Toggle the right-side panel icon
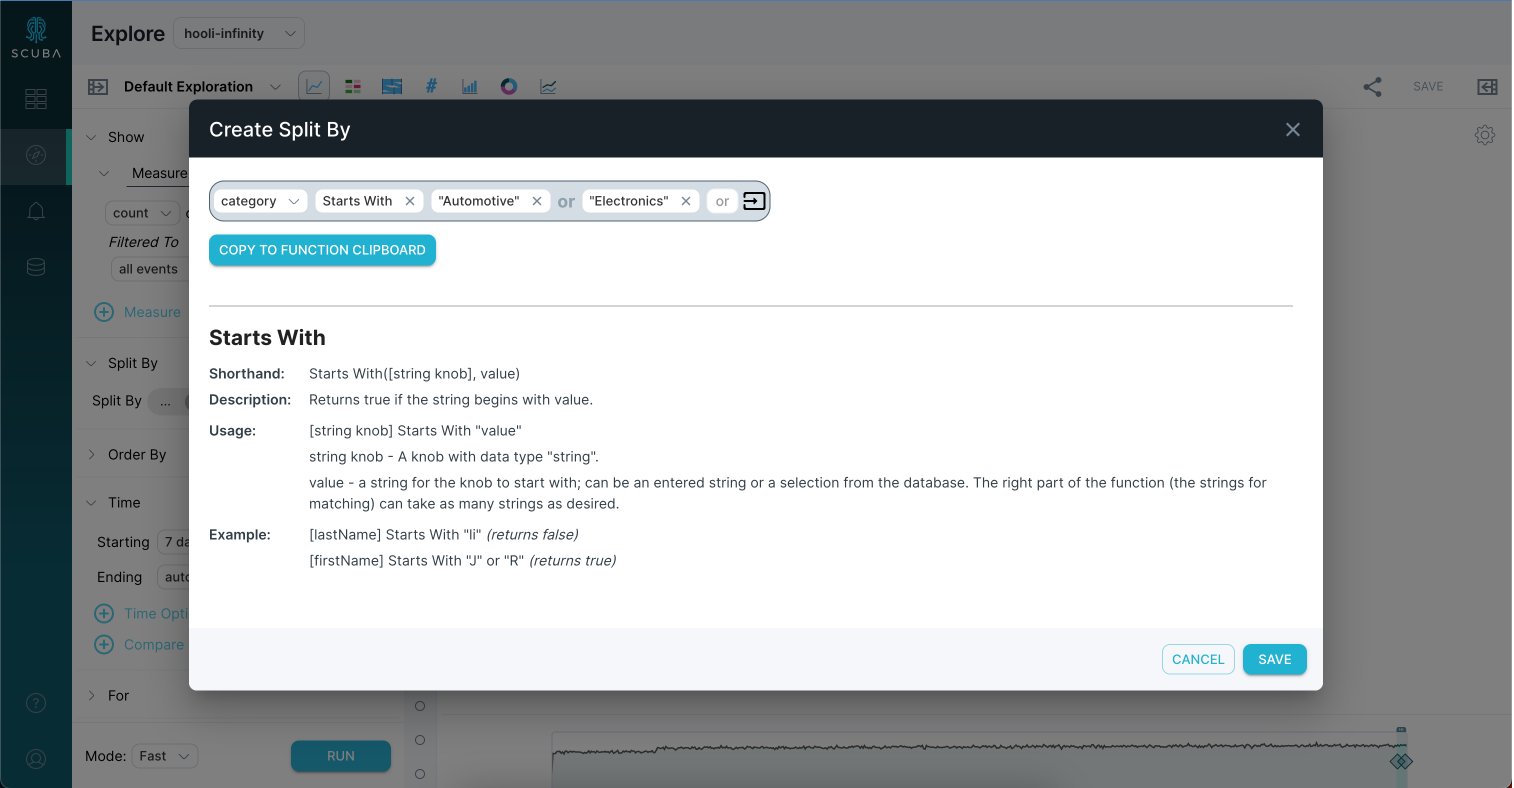 tap(1488, 87)
